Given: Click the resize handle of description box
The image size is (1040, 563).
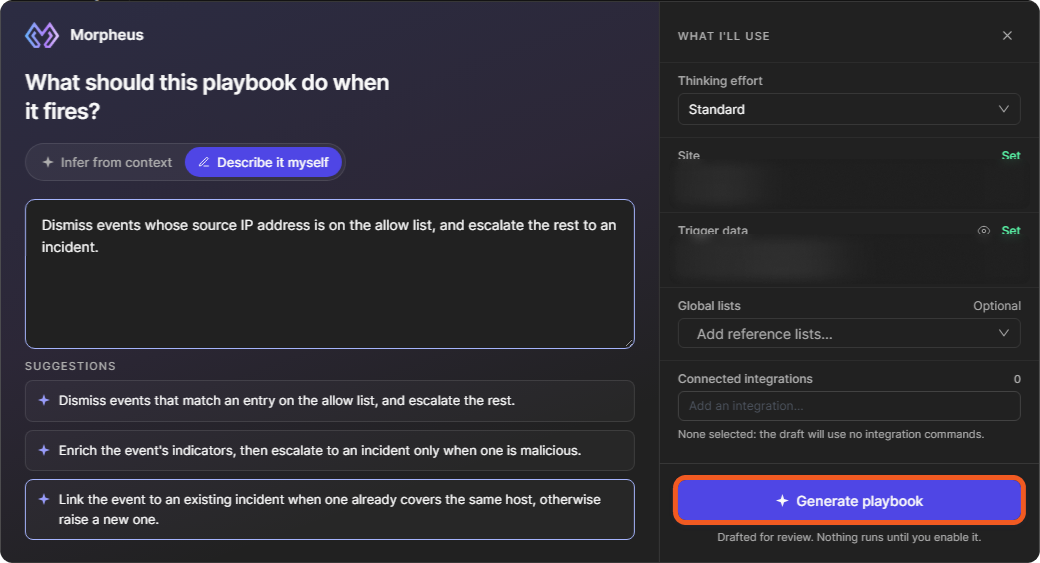Looking at the screenshot, I should pyautogui.click(x=629, y=343).
